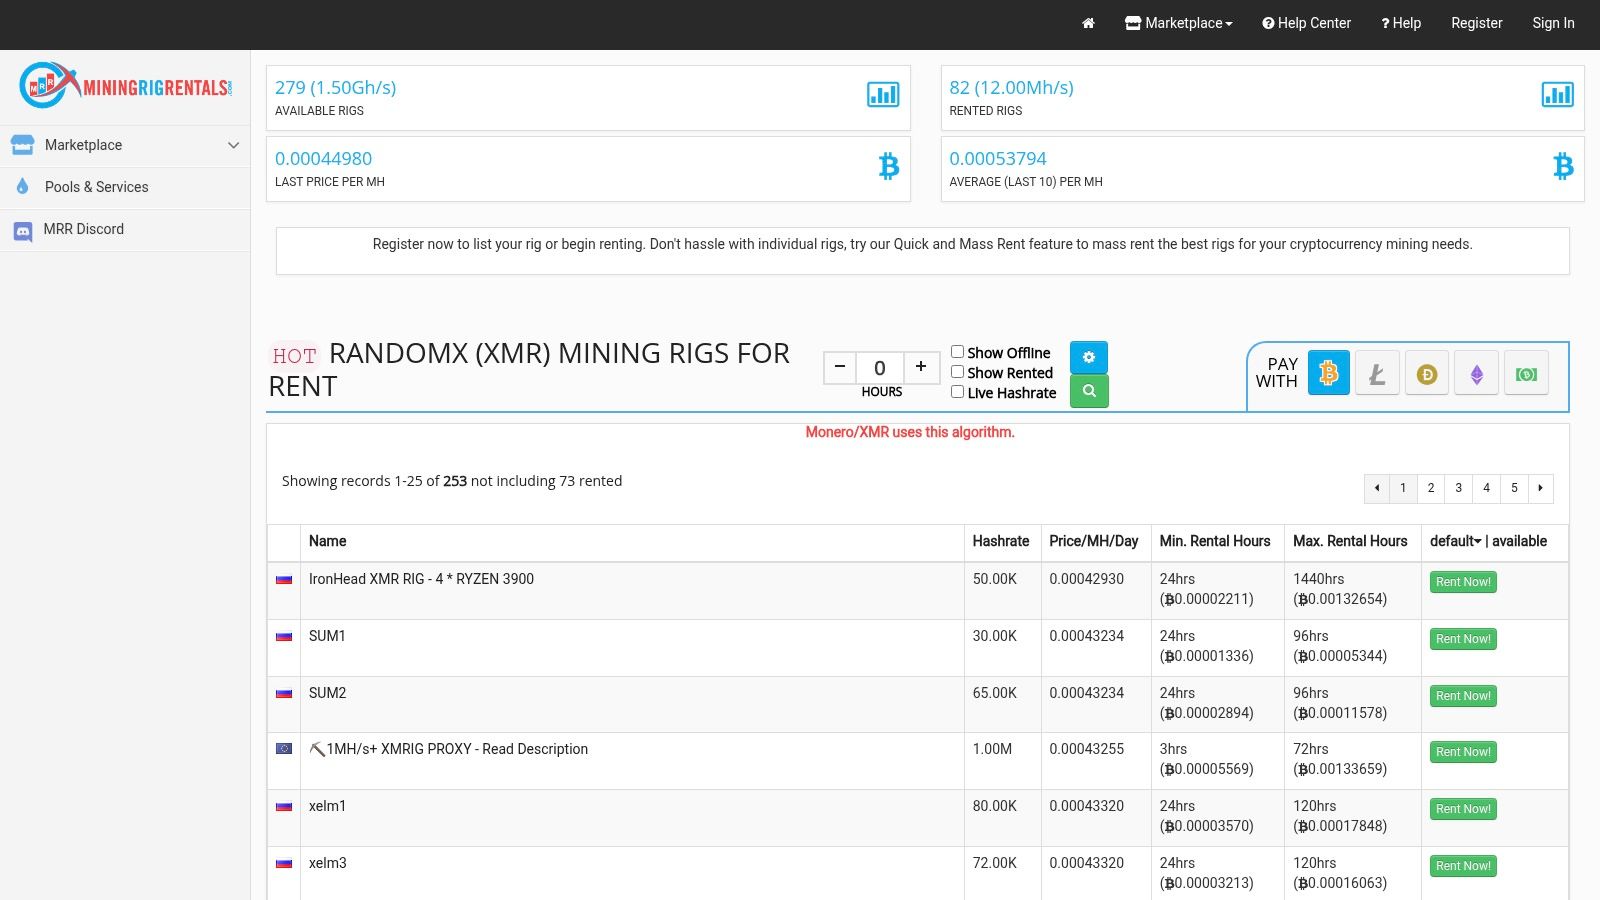
Task: Enable the Show Offline checkbox
Action: (x=957, y=351)
